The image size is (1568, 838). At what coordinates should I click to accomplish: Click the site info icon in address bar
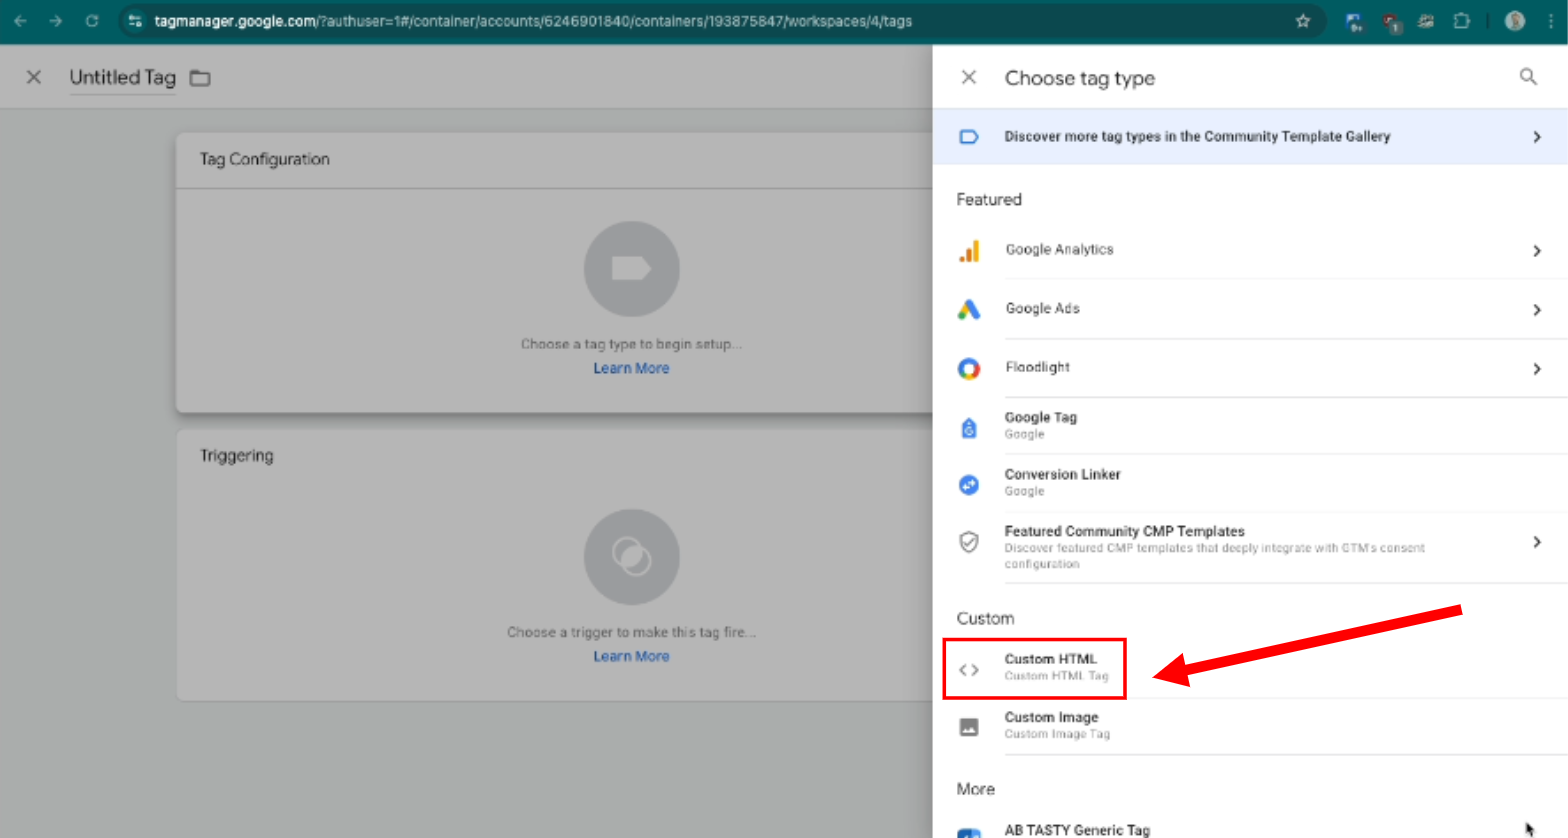click(134, 21)
